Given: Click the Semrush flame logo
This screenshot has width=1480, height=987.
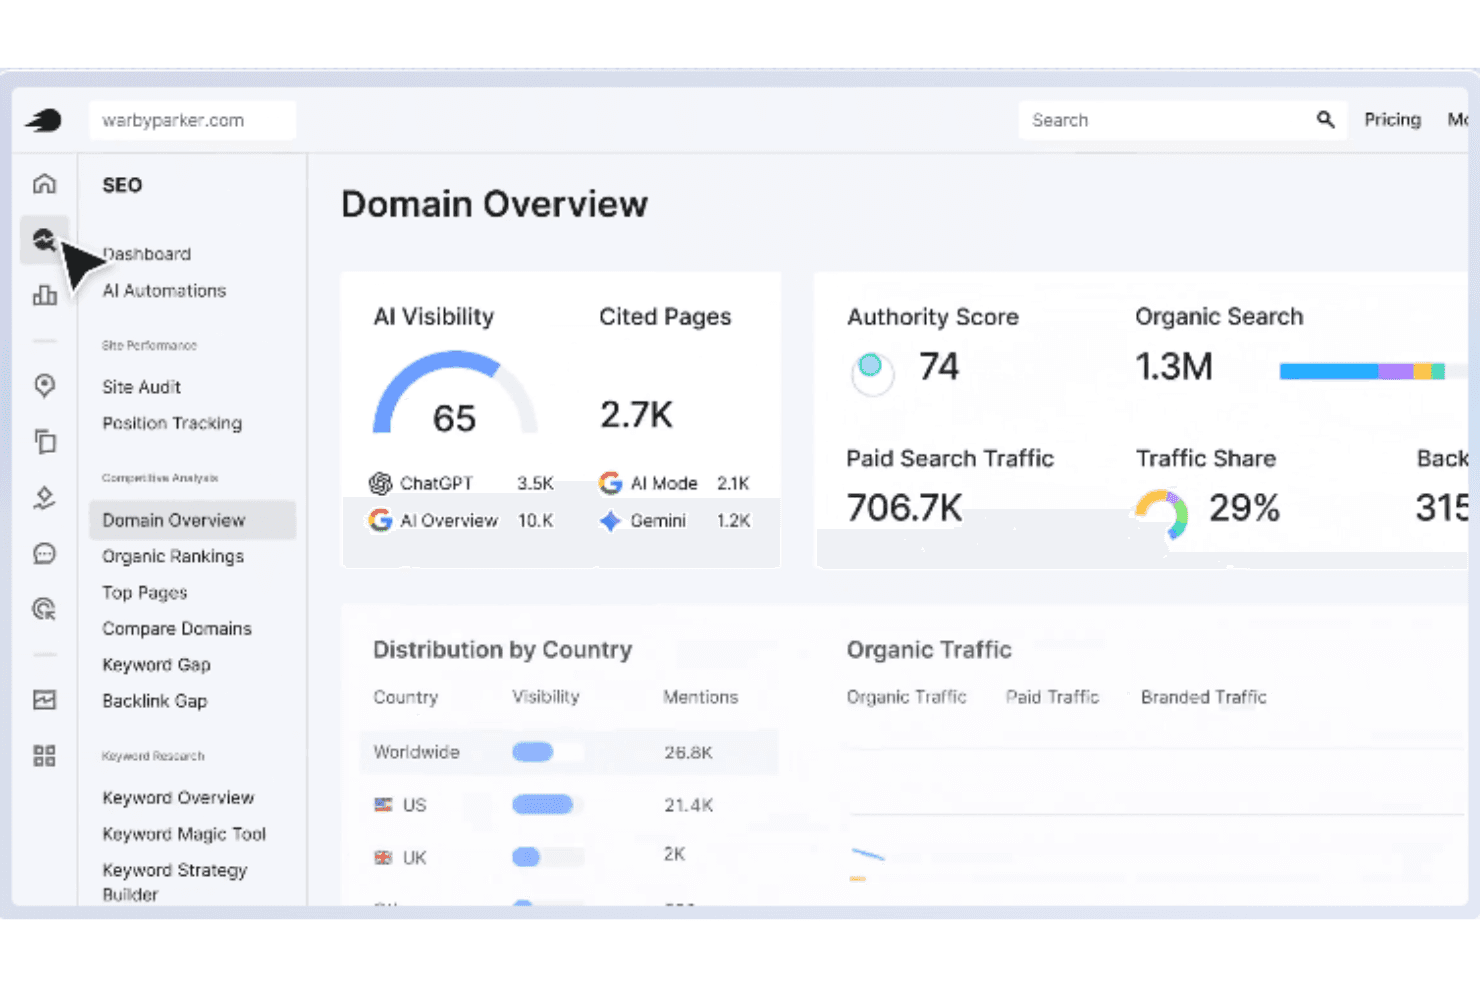Looking at the screenshot, I should click(x=43, y=121).
